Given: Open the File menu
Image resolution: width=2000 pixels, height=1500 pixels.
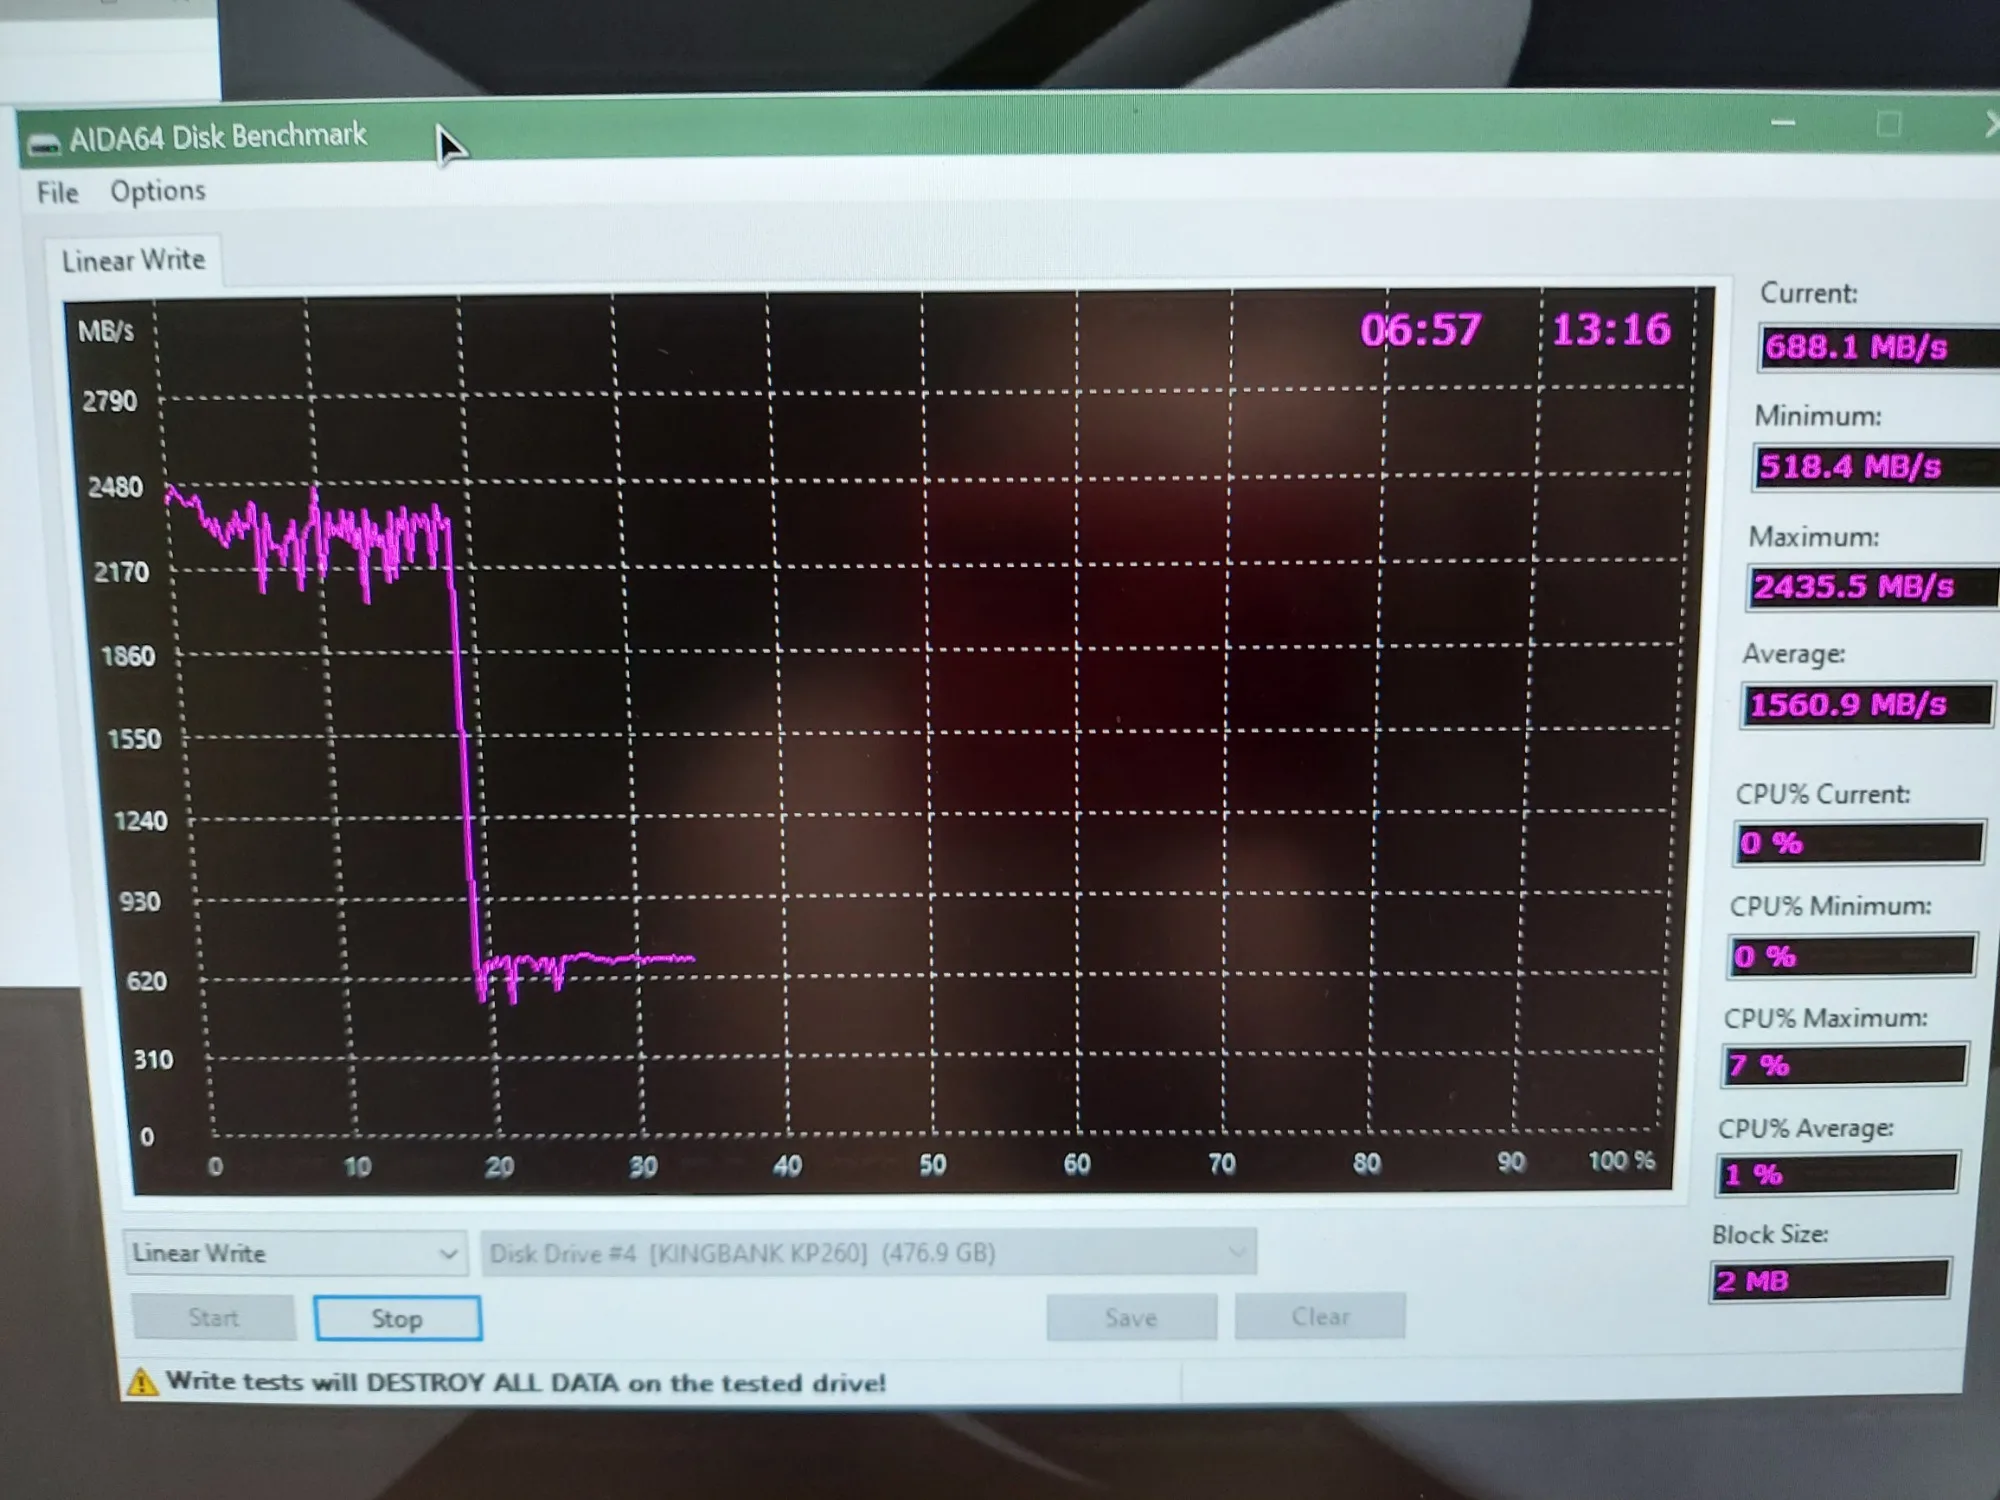Looking at the screenshot, I should 57,192.
